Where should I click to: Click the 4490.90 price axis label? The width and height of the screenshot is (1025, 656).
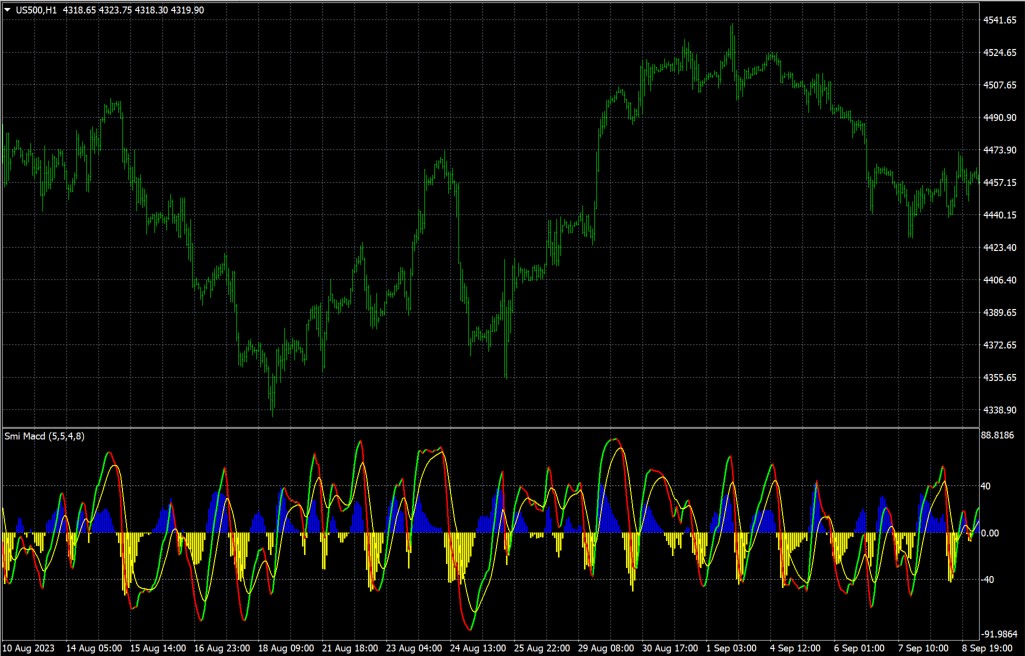tap(1000, 118)
